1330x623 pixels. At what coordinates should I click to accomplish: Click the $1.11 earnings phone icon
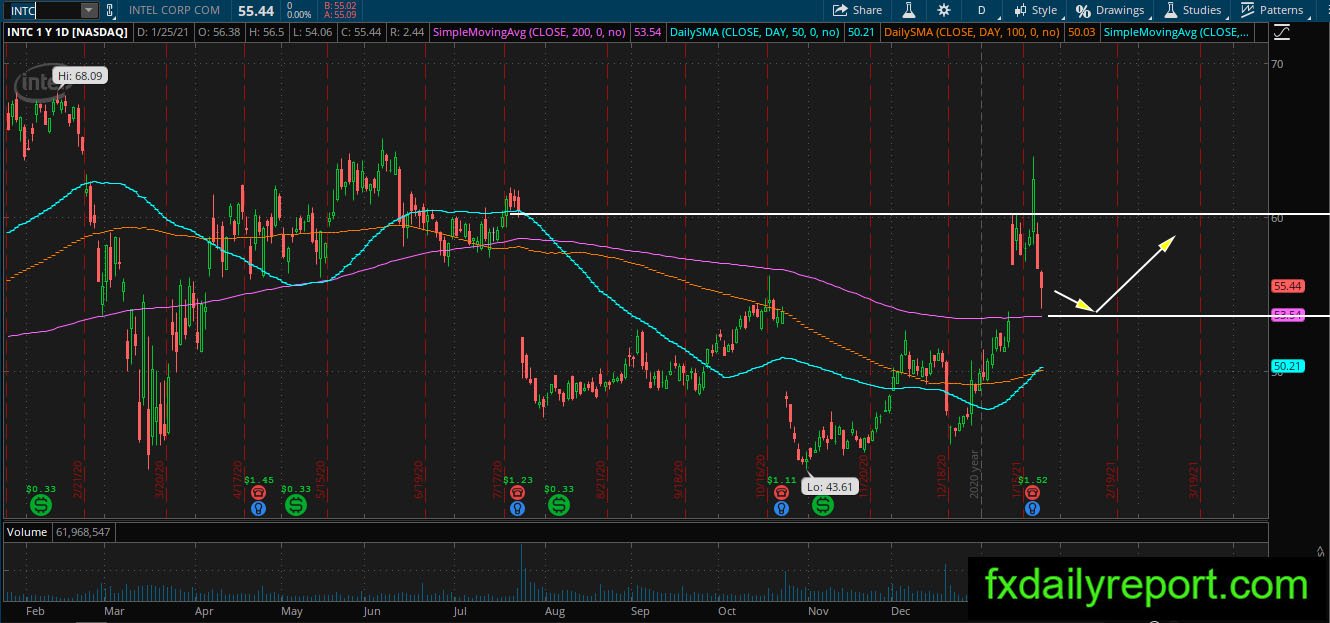[x=781, y=492]
